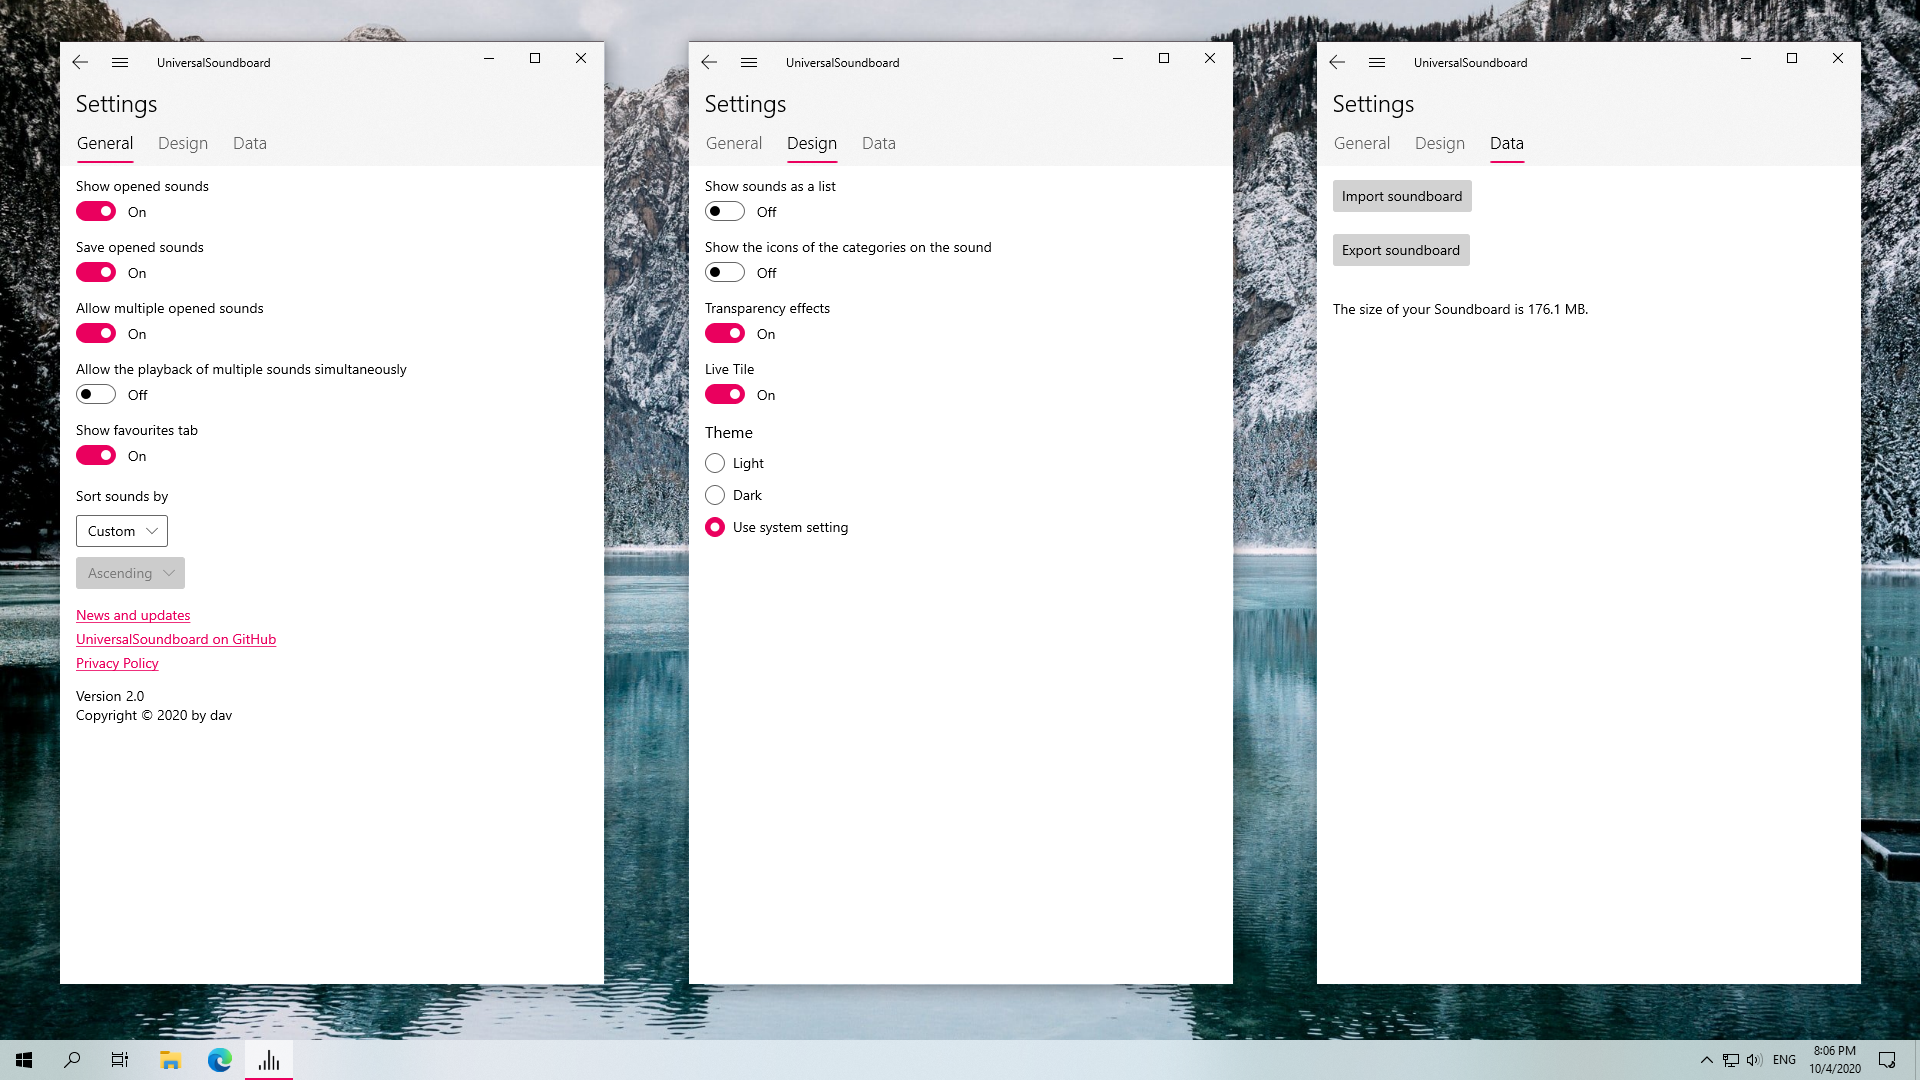Viewport: 1920px width, 1080px height.
Task: Click back arrow in the General settings window
Action: 80,62
